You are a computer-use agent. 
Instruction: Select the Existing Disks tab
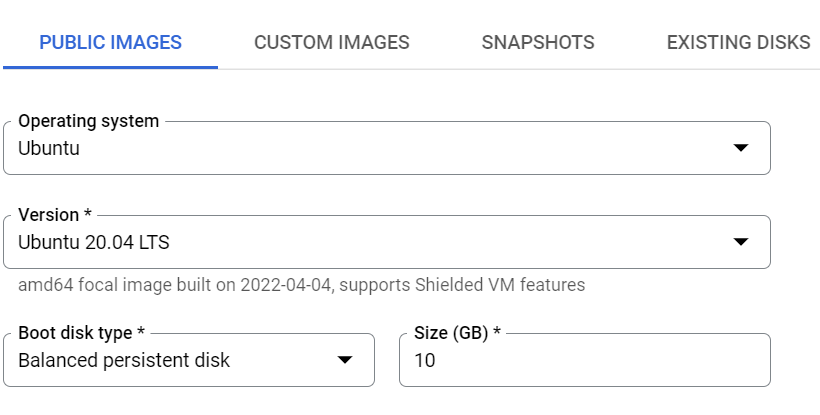pos(738,42)
